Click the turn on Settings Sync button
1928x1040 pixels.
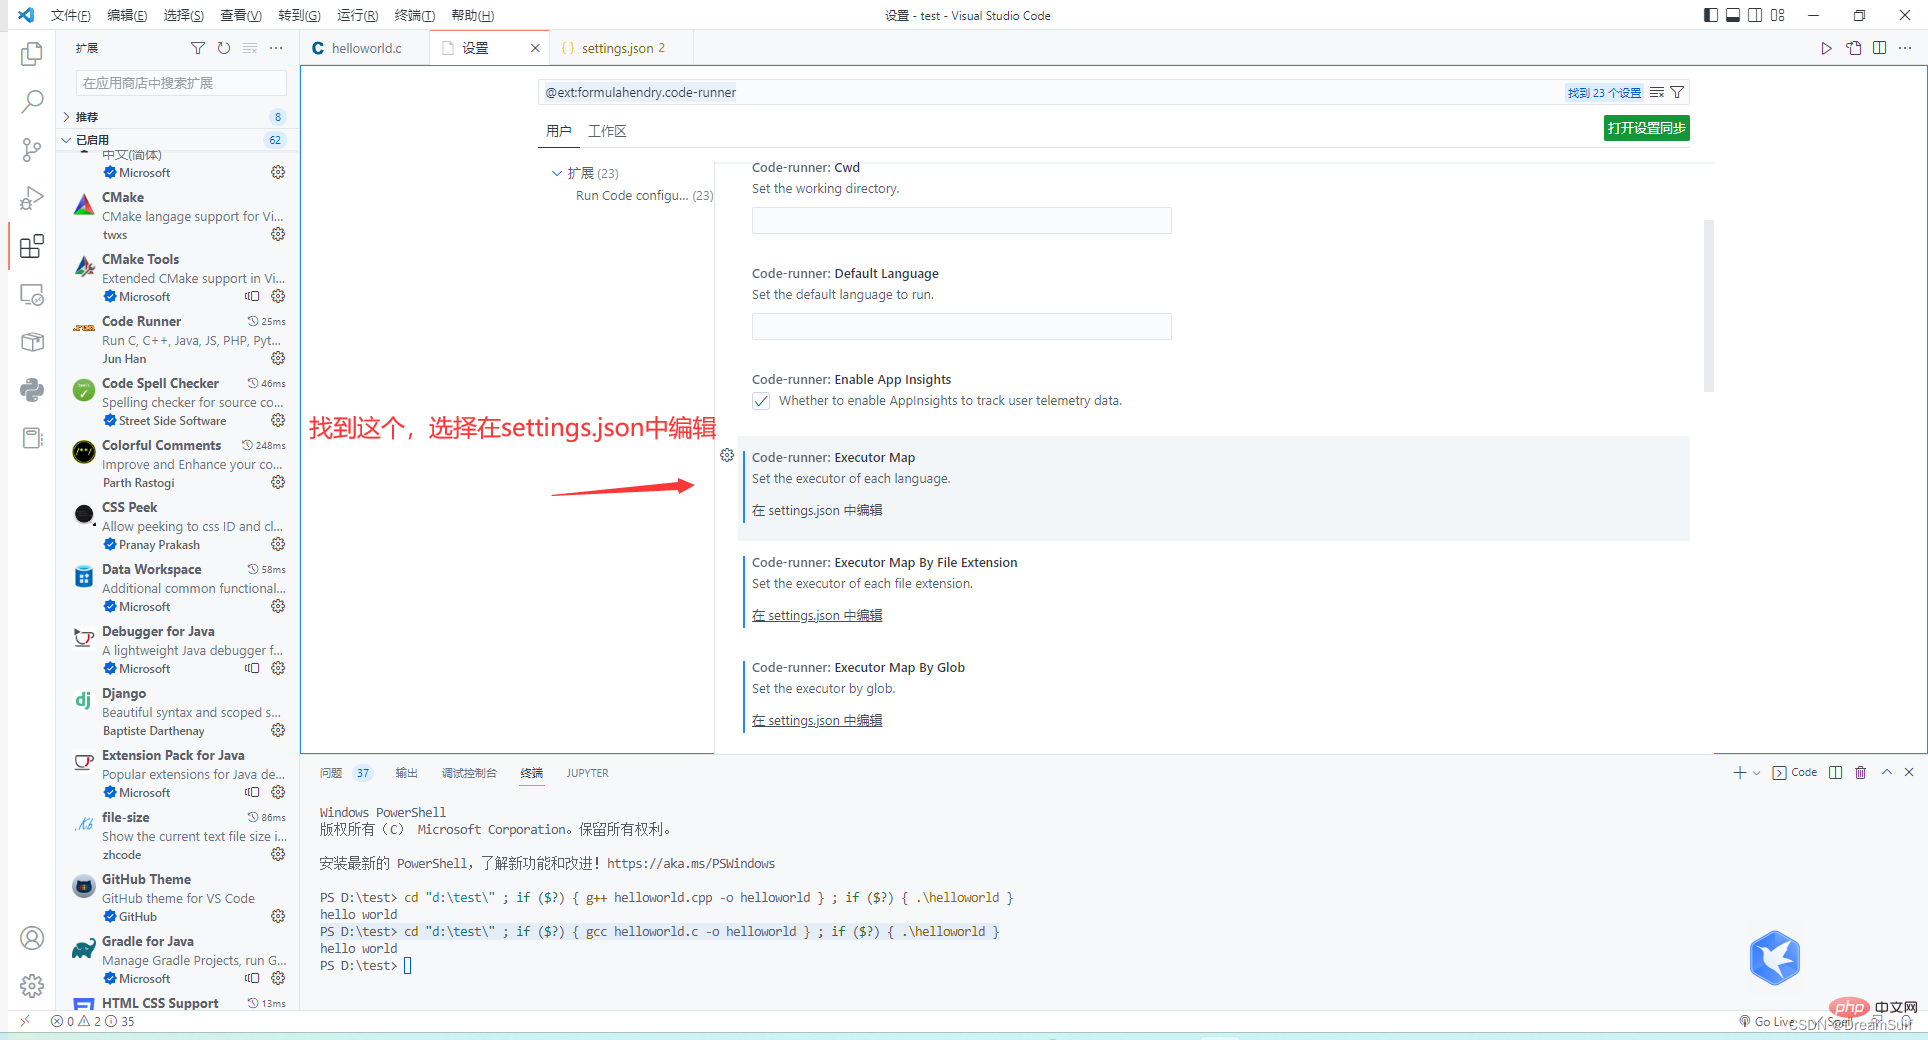click(1646, 128)
